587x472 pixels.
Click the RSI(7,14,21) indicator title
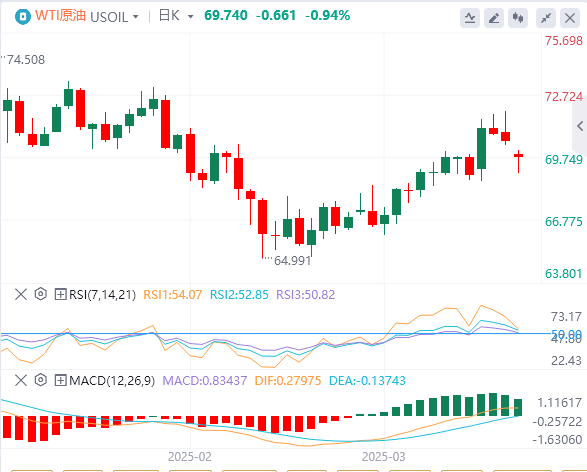[x=102, y=295]
